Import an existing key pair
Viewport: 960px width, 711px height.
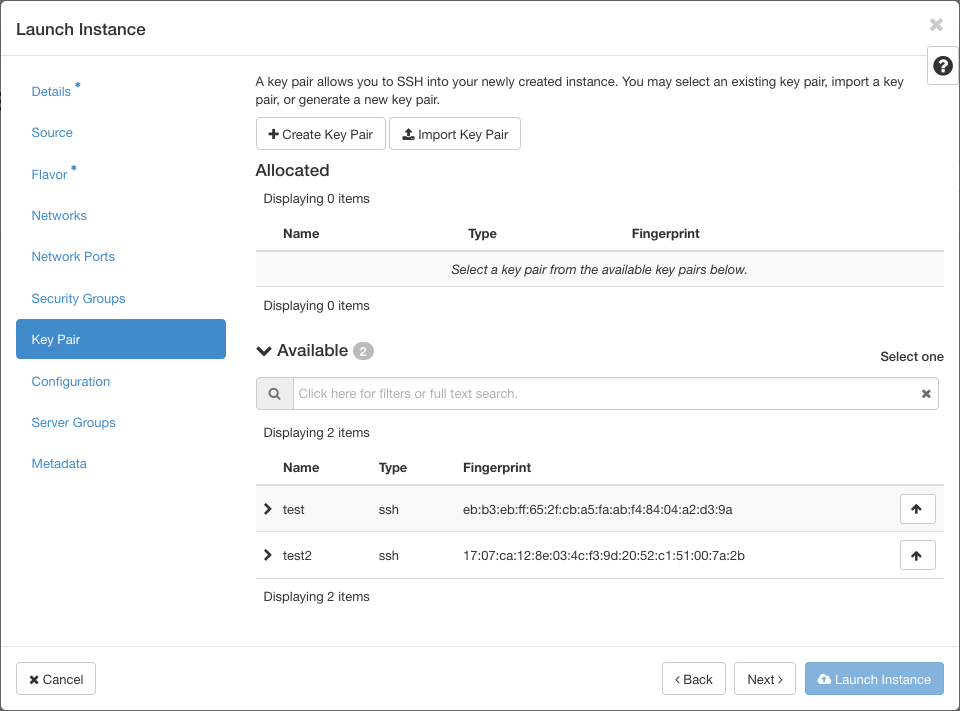455,133
